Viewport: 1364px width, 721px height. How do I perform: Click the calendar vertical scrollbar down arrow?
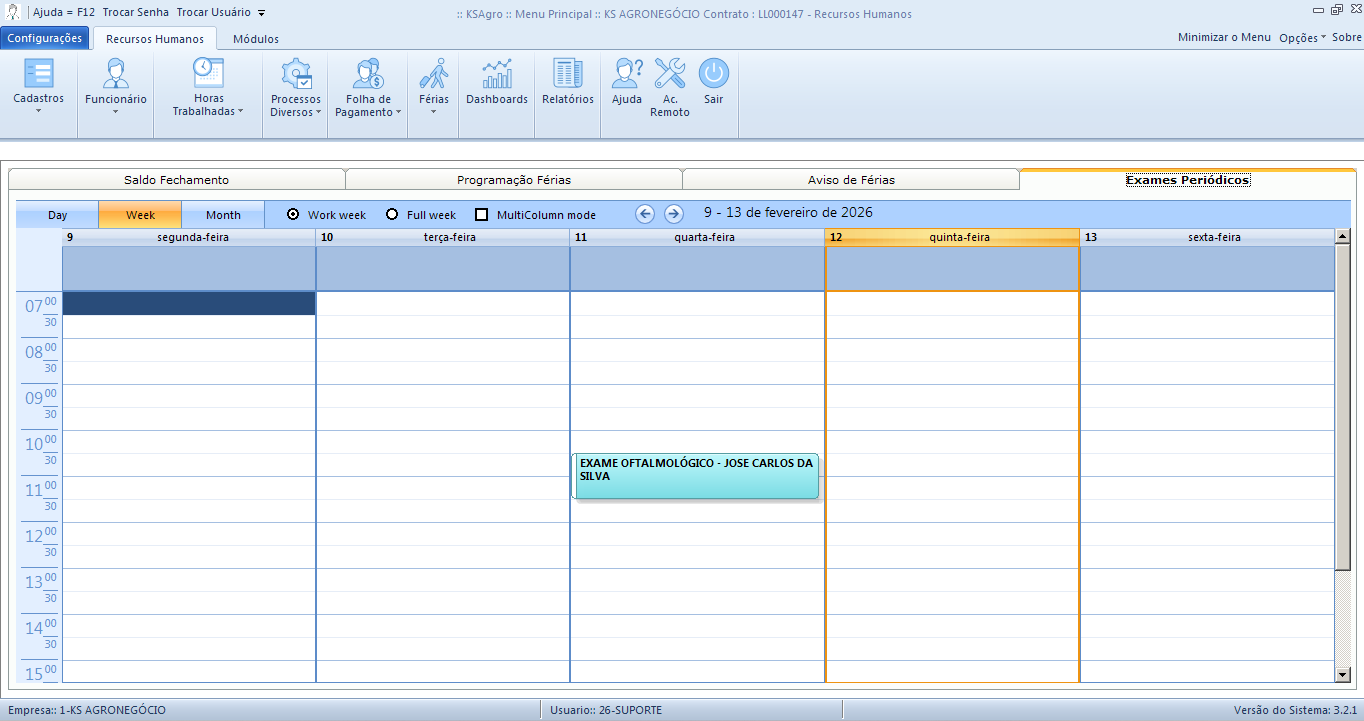pyautogui.click(x=1343, y=675)
